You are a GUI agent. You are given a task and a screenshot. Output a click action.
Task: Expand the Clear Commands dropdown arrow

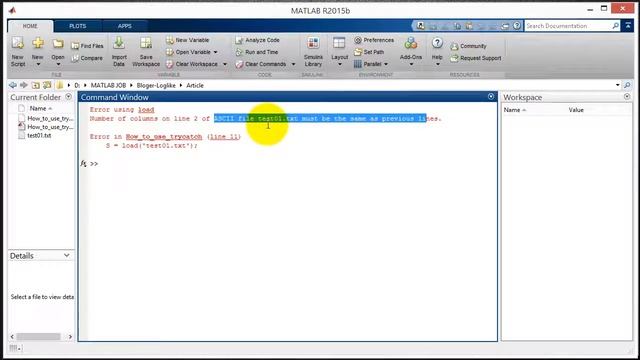click(293, 64)
